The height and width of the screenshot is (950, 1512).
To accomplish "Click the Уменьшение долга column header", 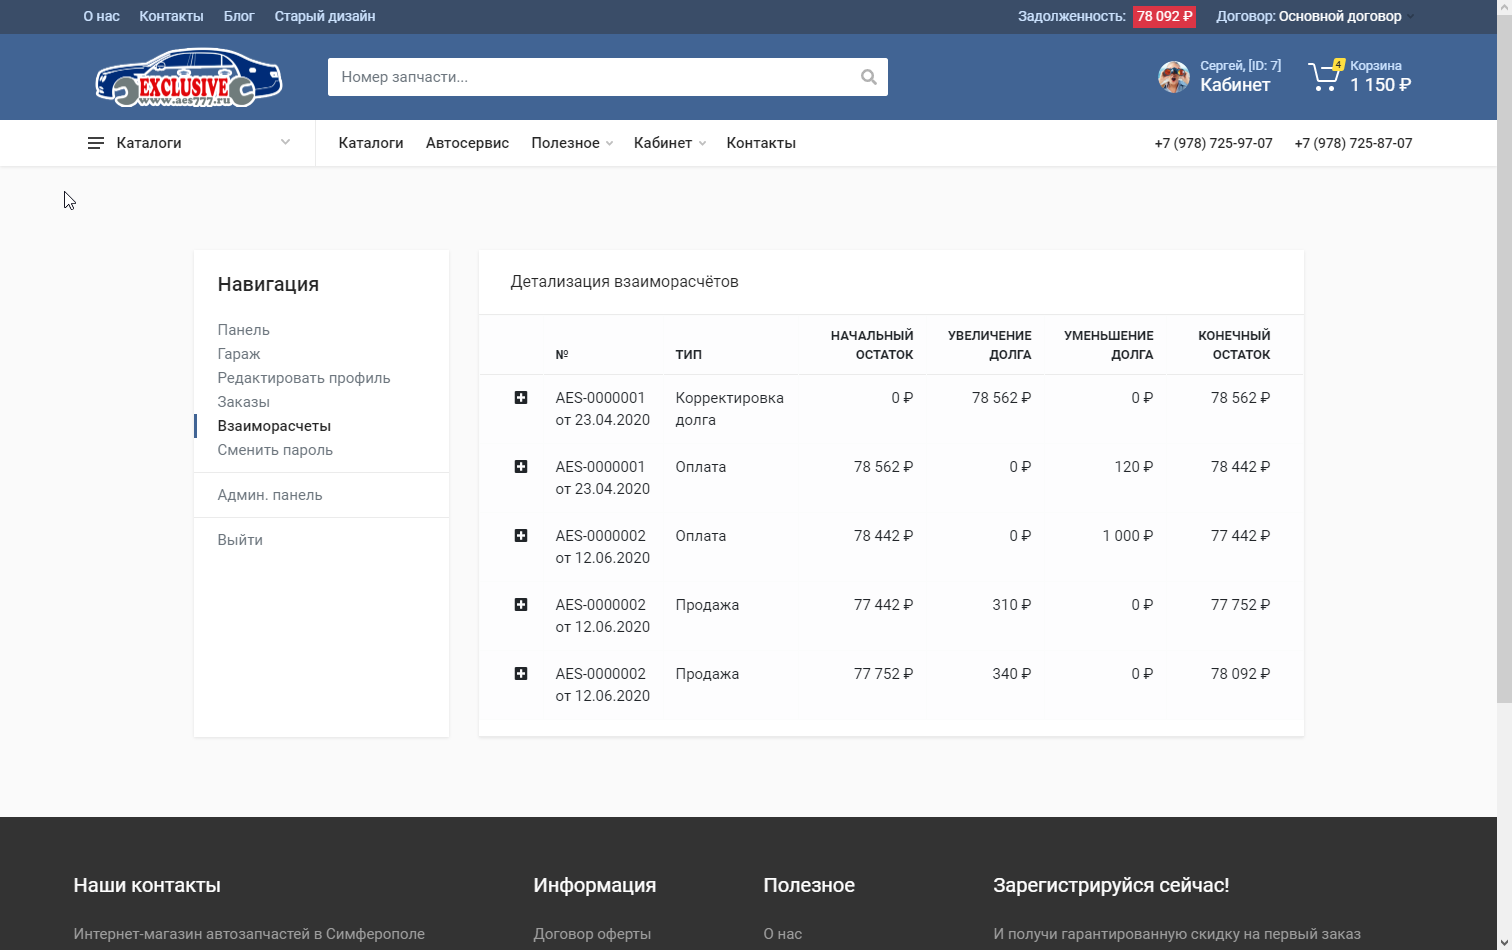I will 1108,345.
